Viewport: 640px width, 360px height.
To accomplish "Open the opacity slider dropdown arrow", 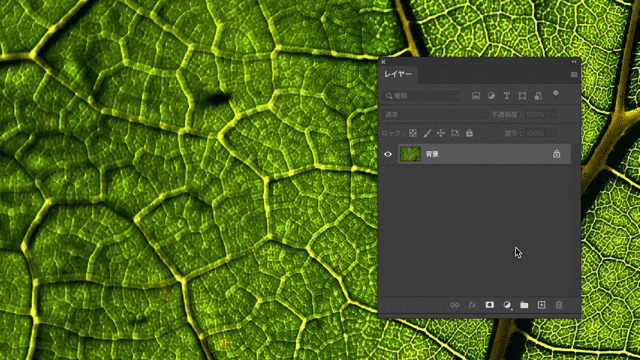I will point(553,115).
